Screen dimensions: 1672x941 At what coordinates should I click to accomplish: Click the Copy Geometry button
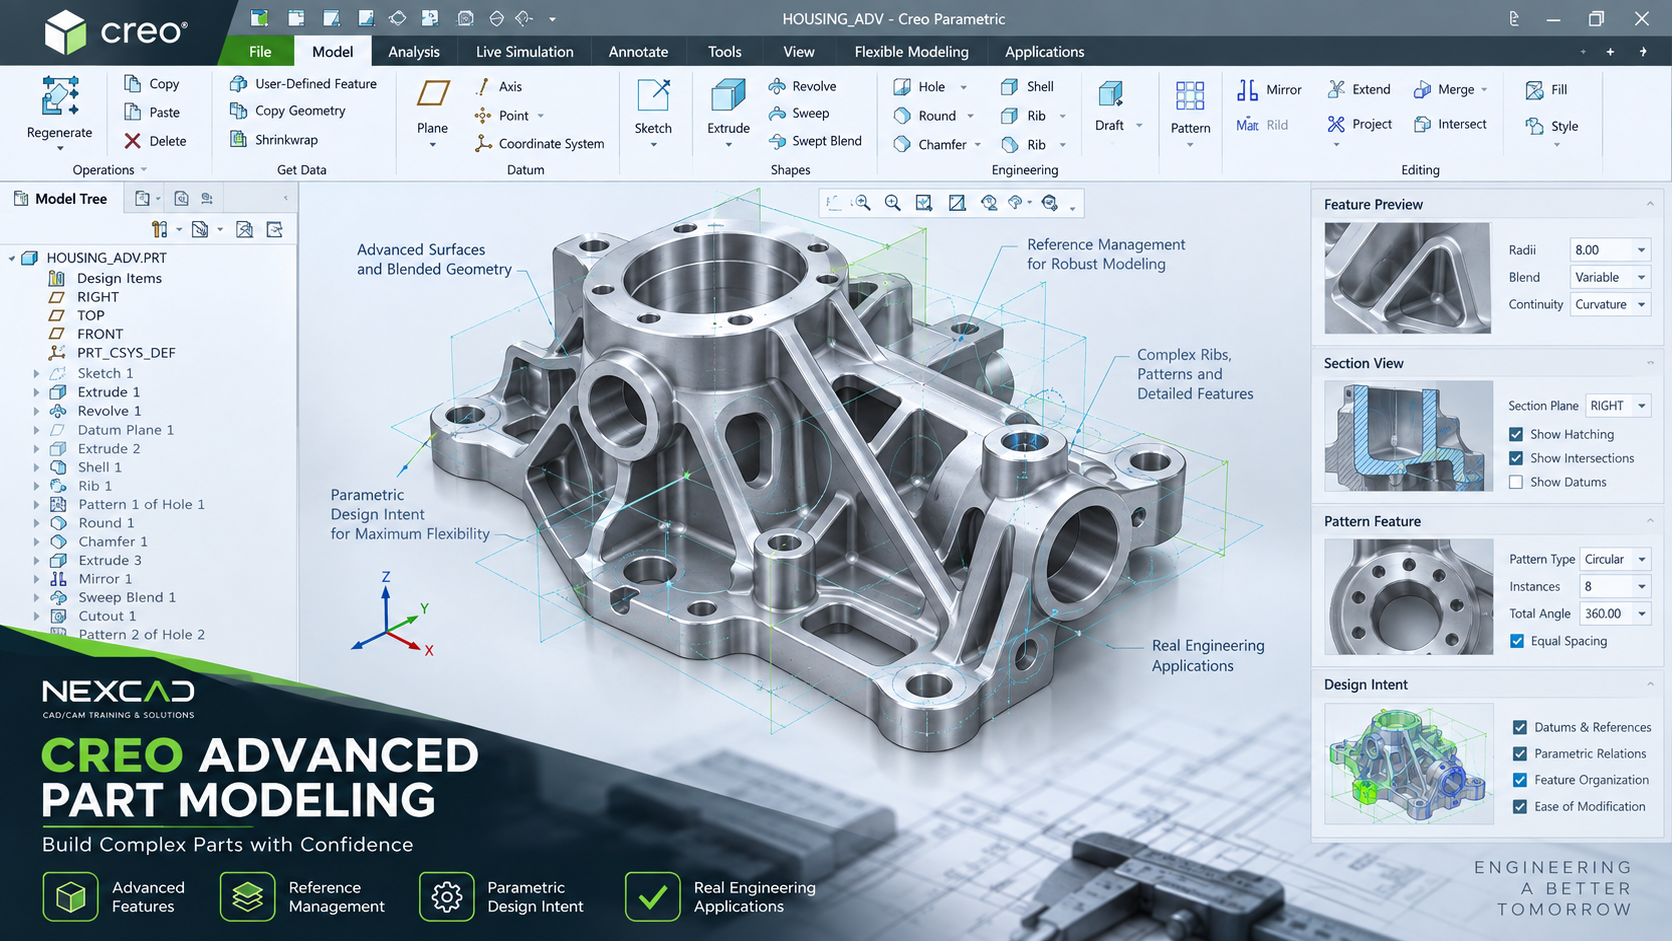(x=288, y=111)
